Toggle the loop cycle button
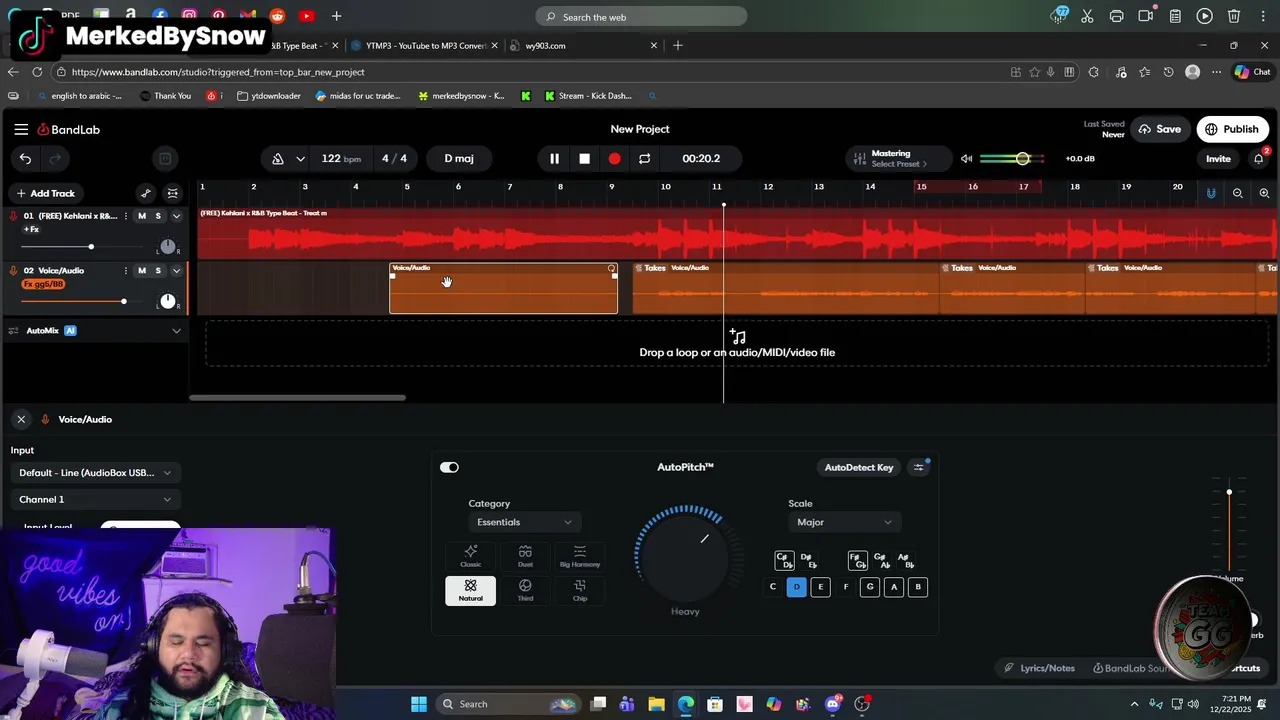1280x720 pixels. [644, 158]
